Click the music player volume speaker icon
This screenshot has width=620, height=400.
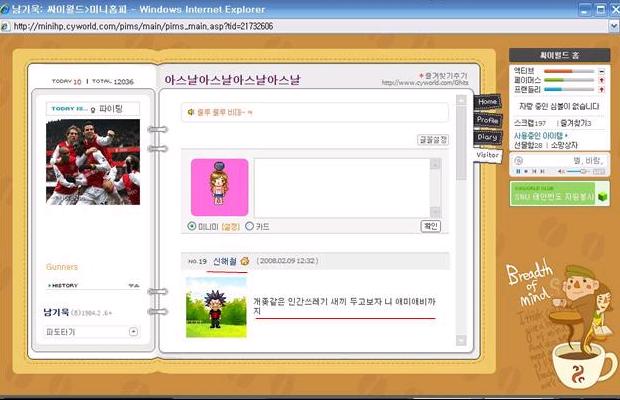point(561,171)
